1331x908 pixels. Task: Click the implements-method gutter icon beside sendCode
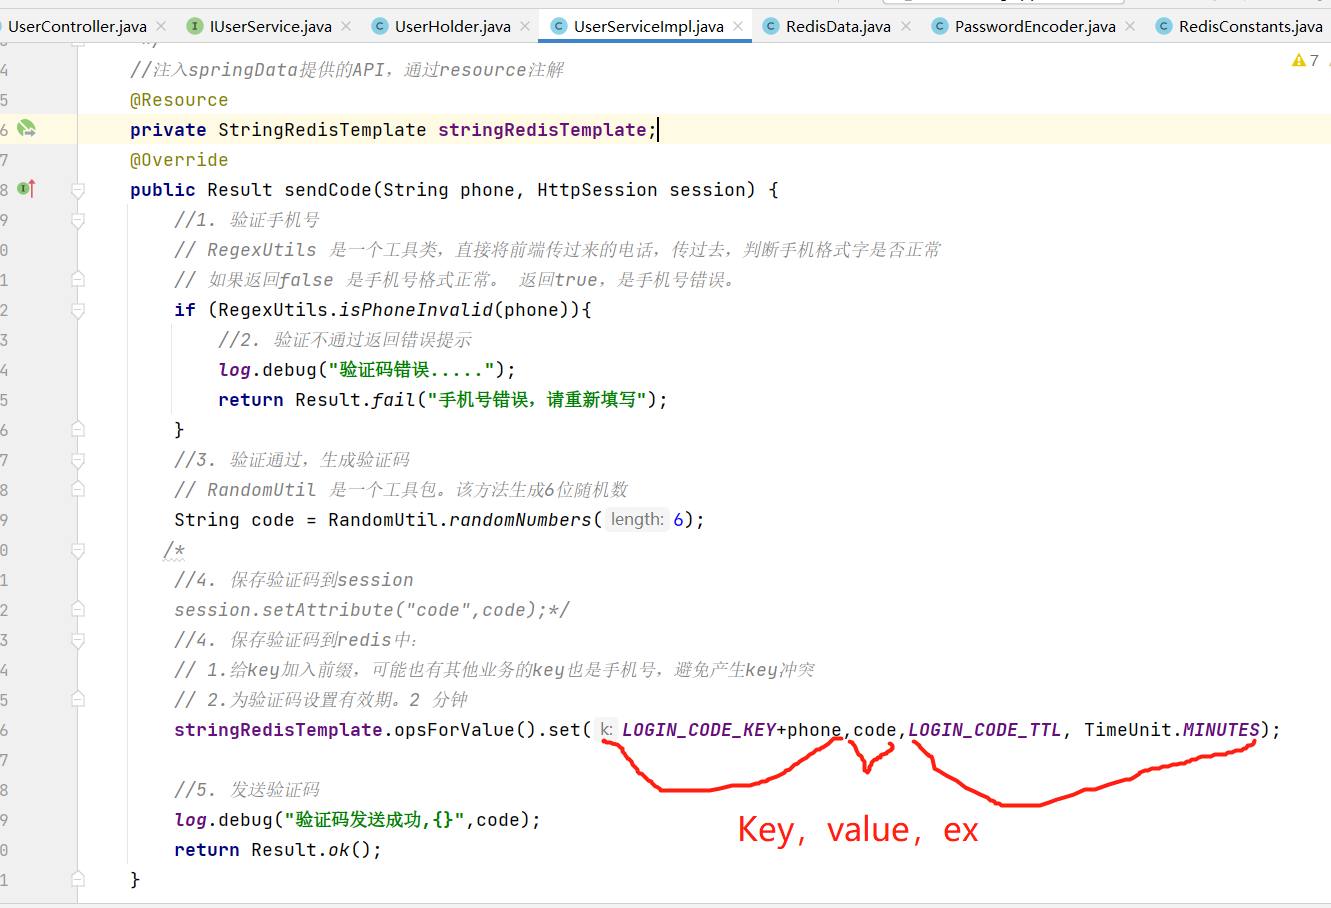click(x=27, y=188)
